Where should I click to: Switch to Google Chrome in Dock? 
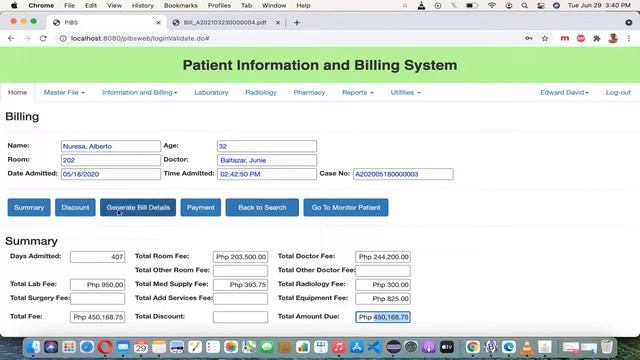point(473,347)
